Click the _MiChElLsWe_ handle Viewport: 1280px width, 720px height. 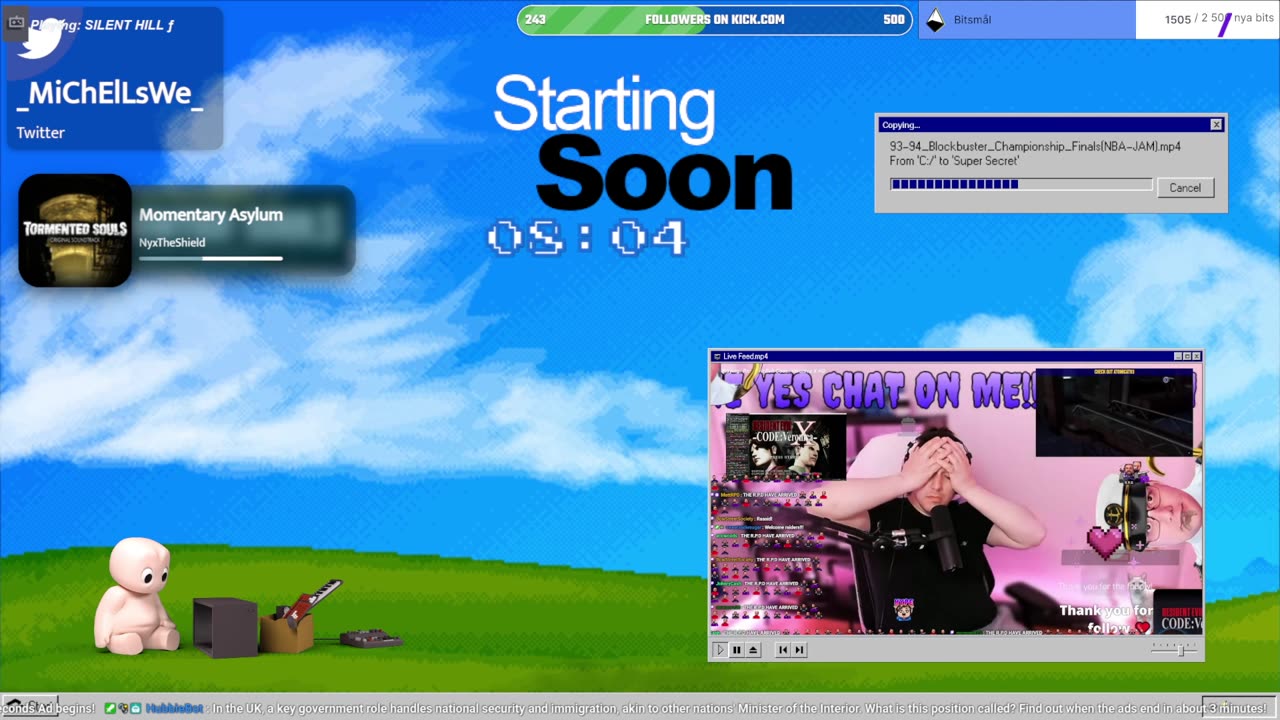click(110, 93)
